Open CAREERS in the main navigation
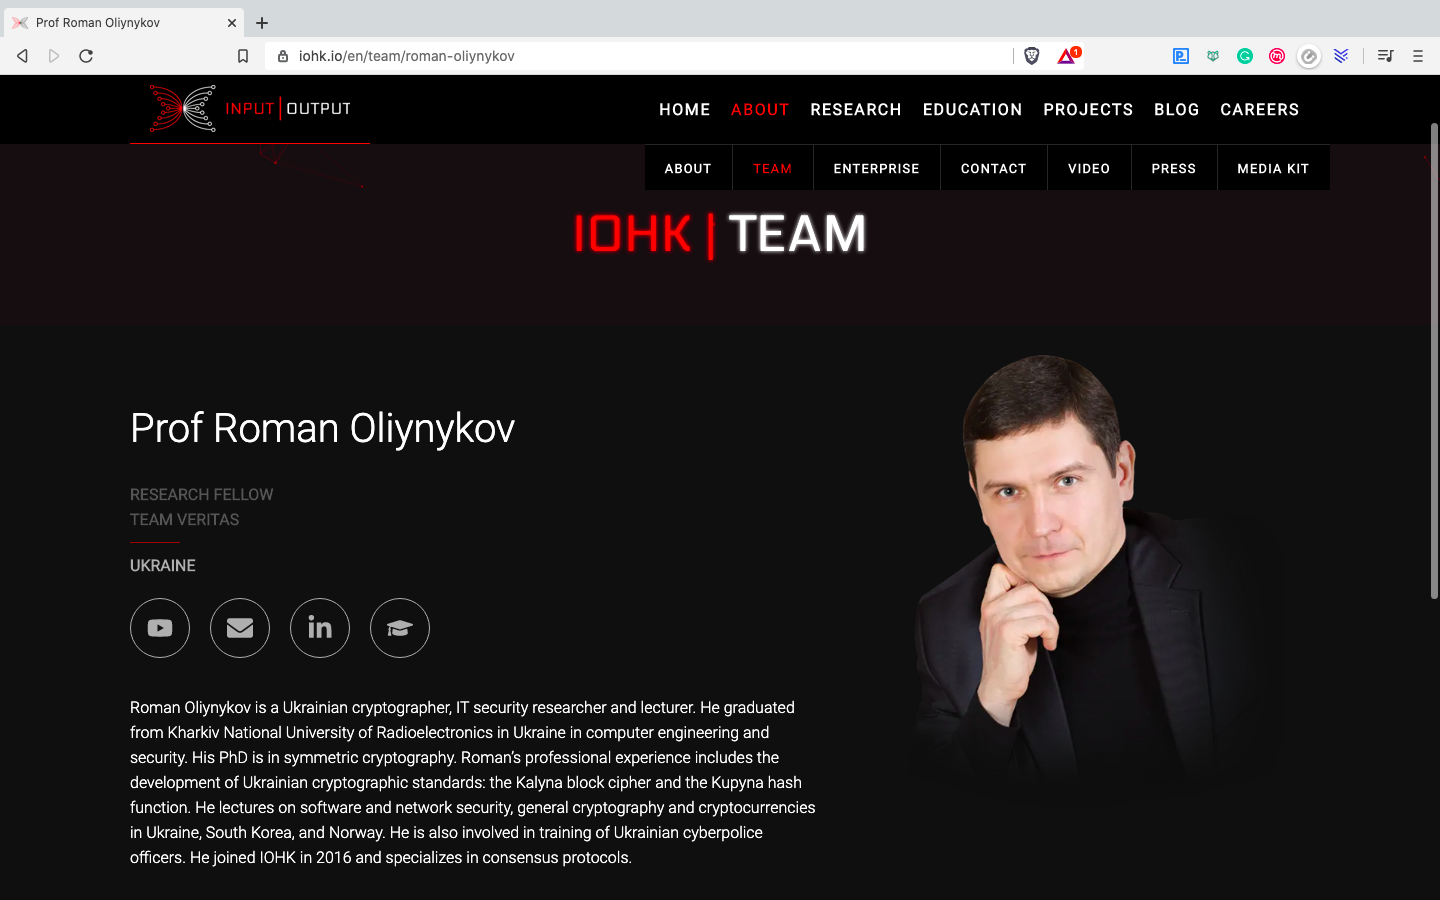The image size is (1440, 900). click(x=1260, y=110)
